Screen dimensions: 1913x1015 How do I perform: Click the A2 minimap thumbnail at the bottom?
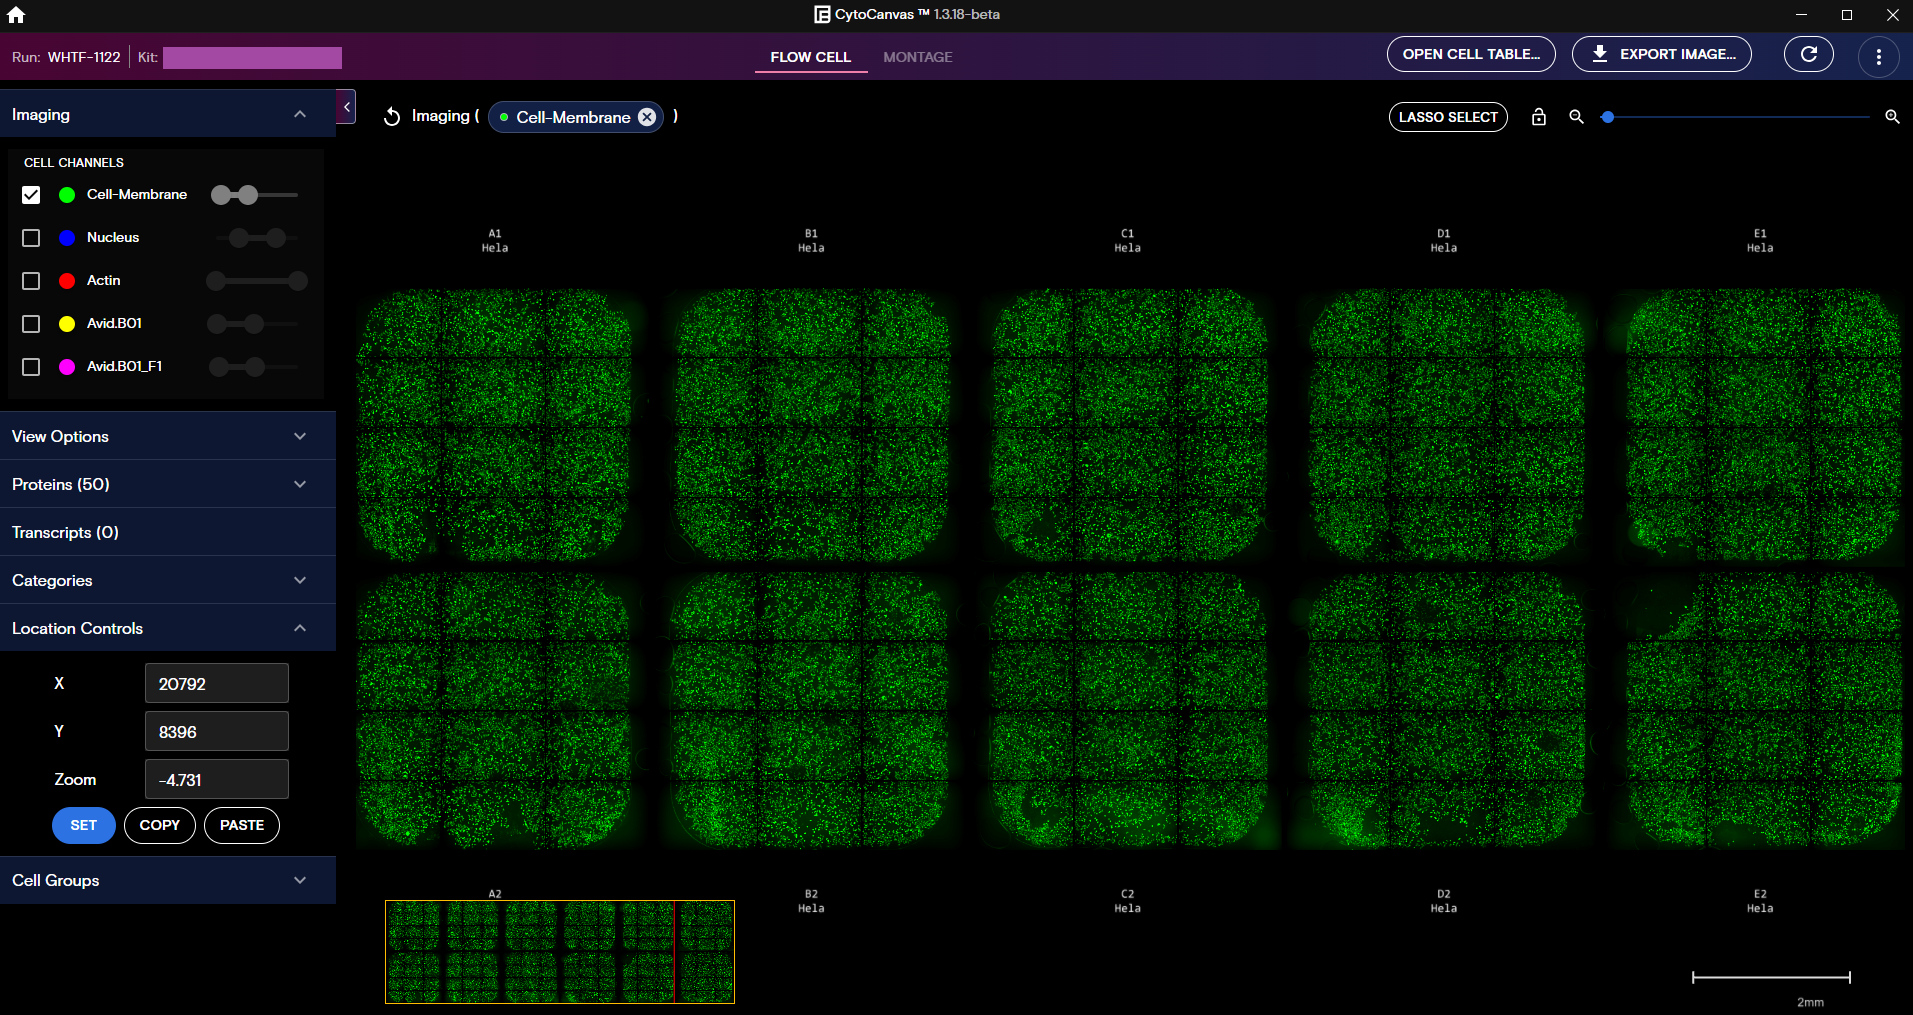(x=560, y=952)
